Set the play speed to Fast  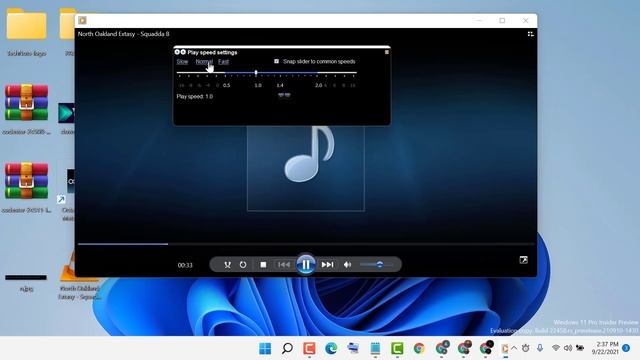tap(223, 62)
